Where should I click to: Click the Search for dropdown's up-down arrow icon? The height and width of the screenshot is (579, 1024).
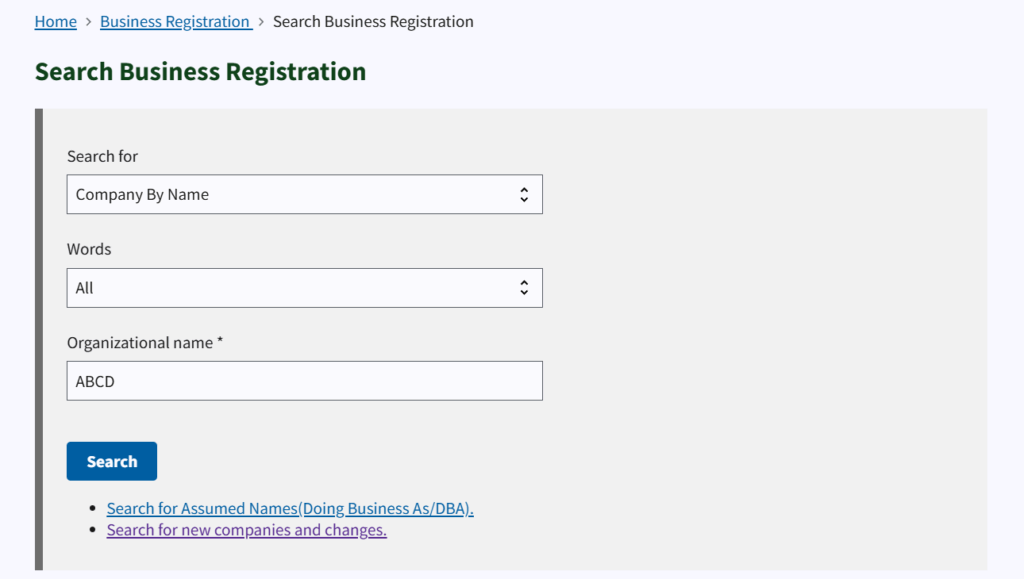tap(524, 195)
